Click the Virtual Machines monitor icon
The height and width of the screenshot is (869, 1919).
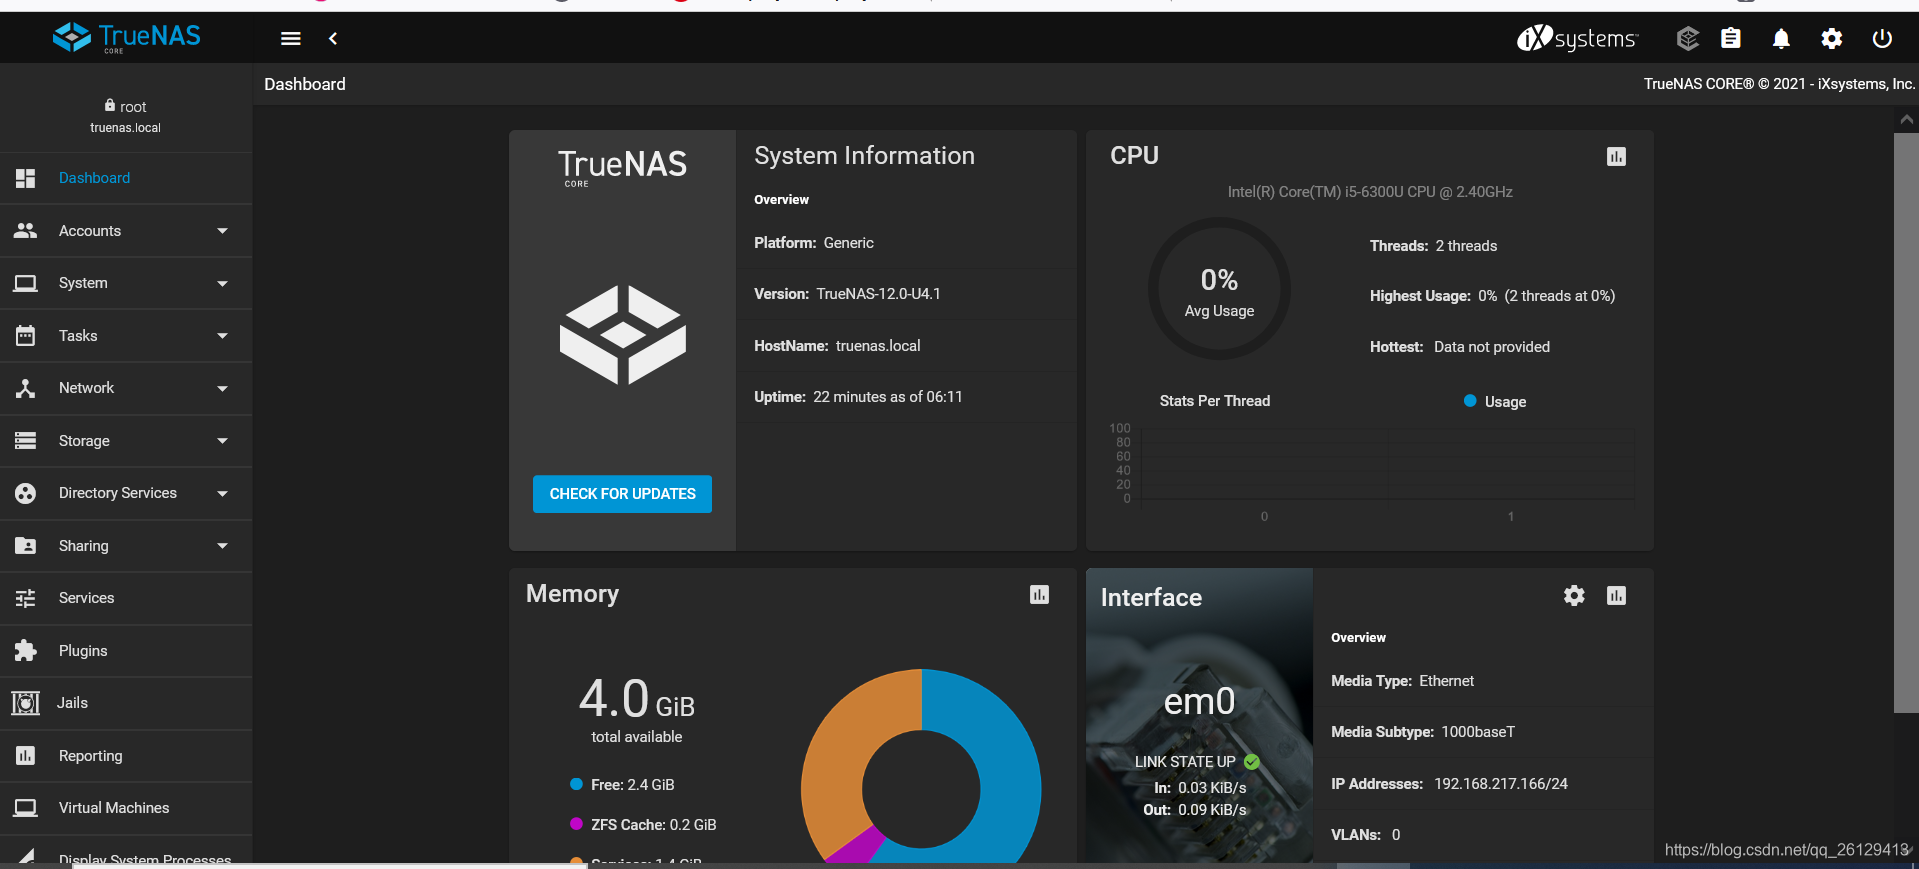(x=26, y=808)
